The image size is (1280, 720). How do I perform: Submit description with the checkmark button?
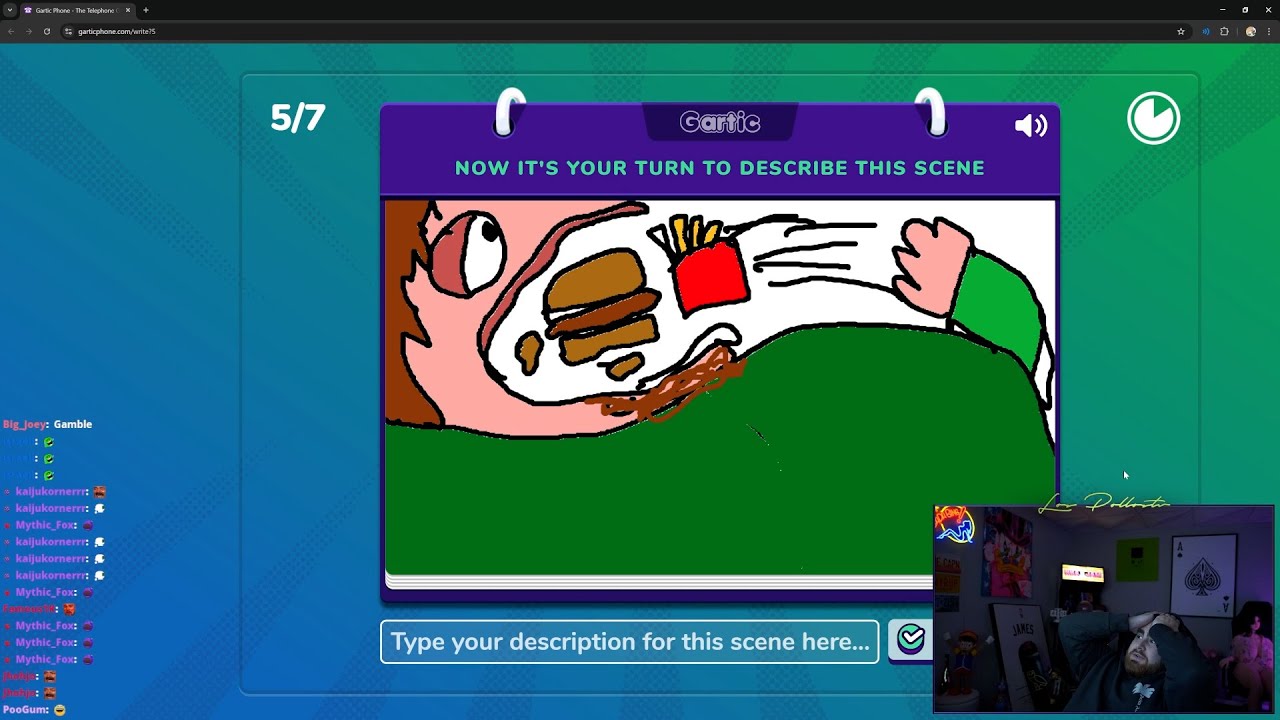click(x=911, y=640)
